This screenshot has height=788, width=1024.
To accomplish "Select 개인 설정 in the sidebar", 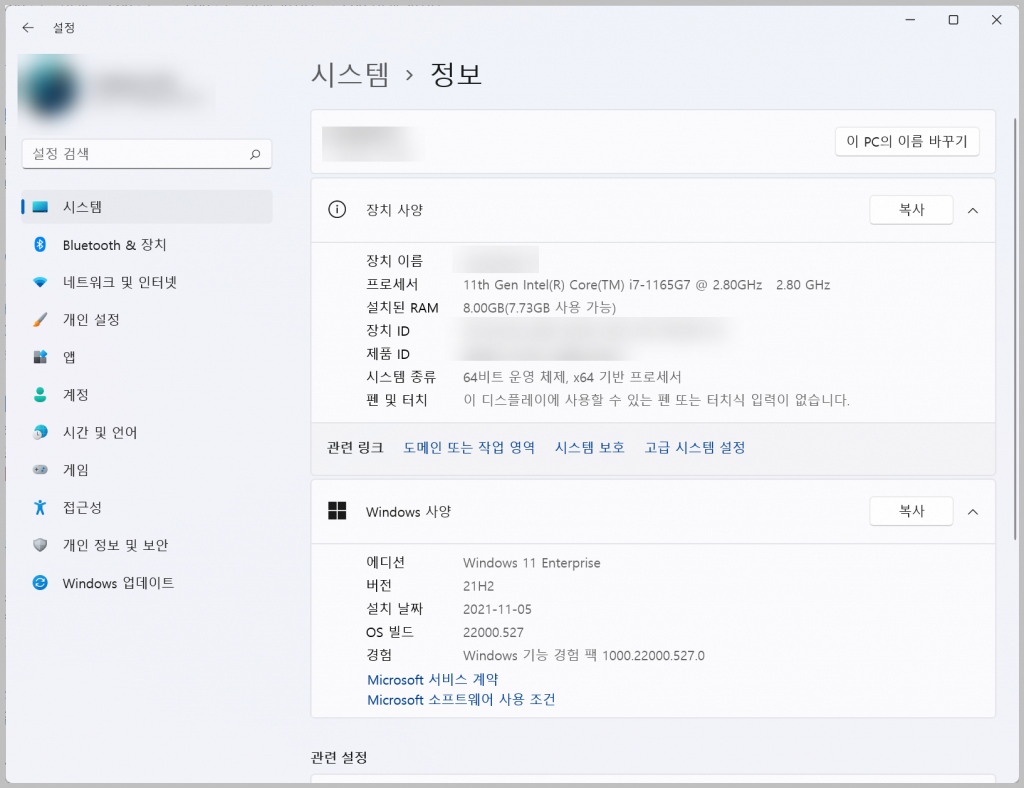I will click(x=147, y=320).
